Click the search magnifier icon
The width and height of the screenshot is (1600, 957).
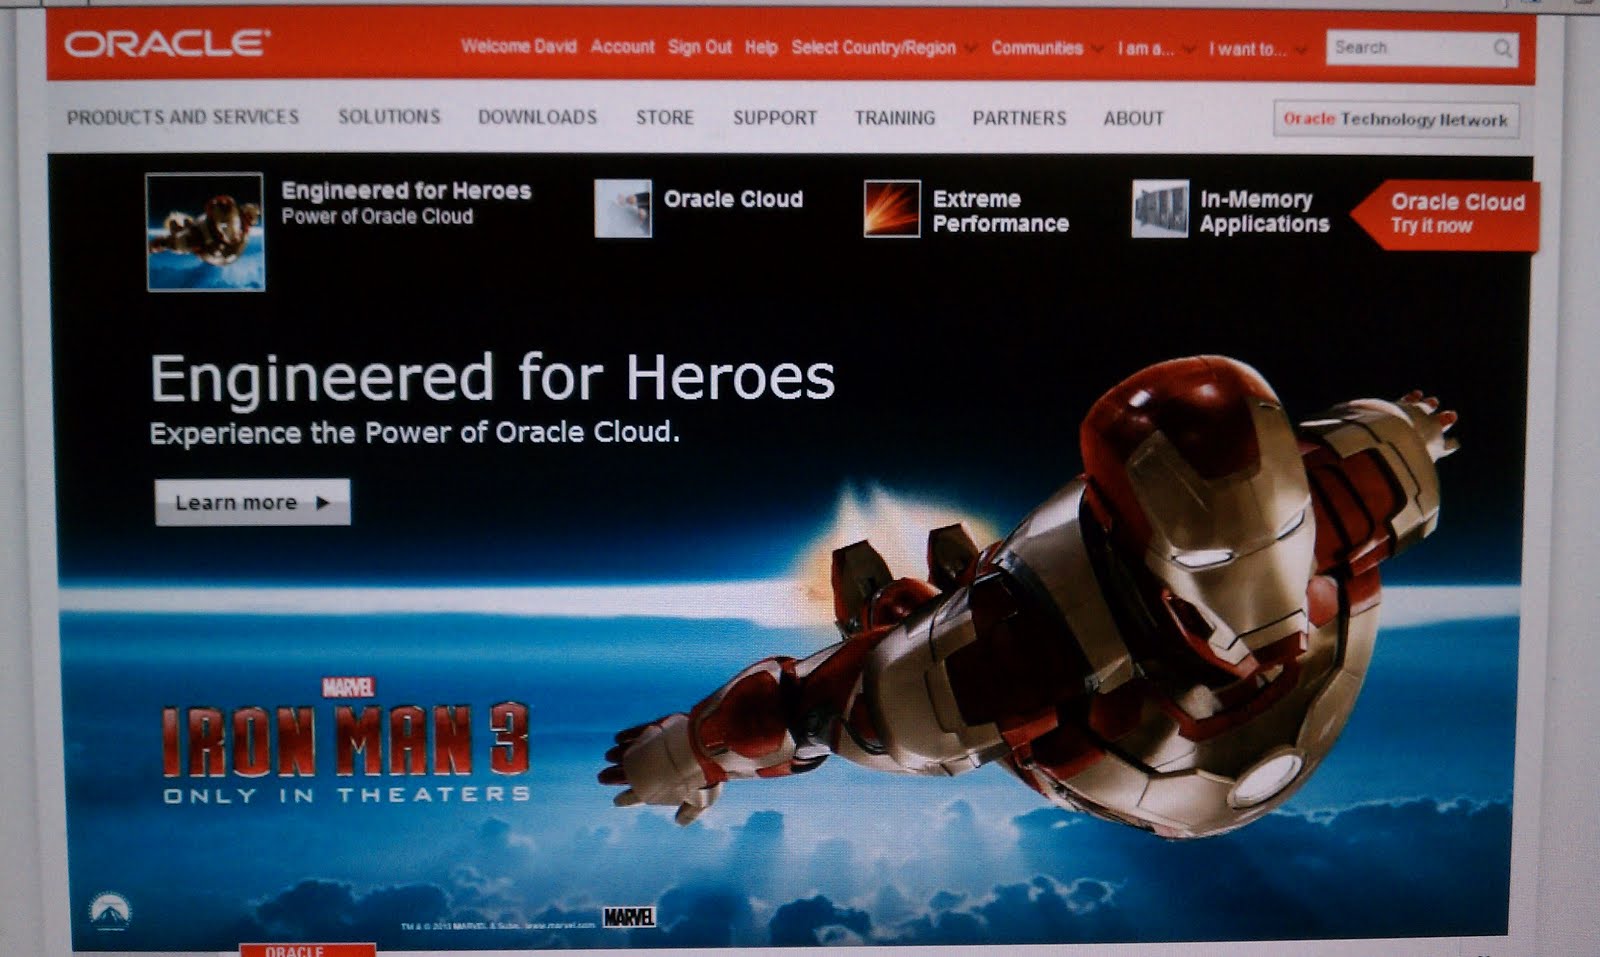1504,47
